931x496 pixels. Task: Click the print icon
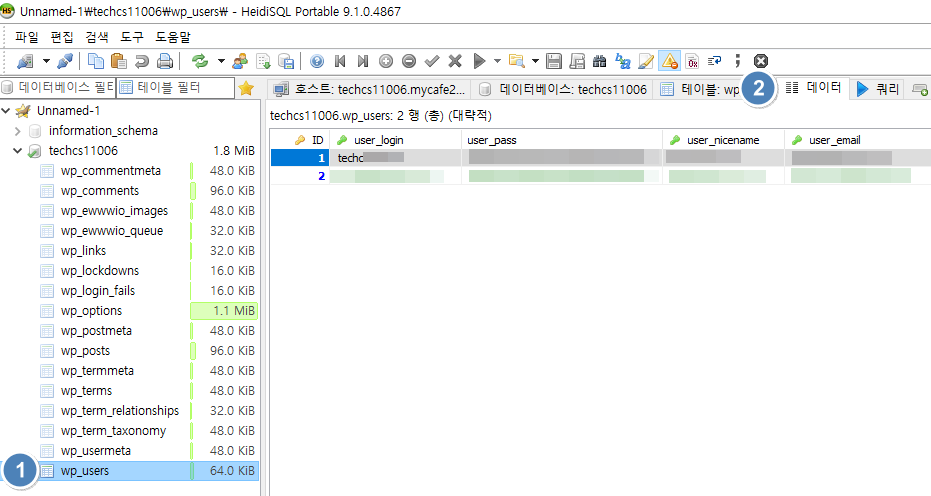[165, 61]
